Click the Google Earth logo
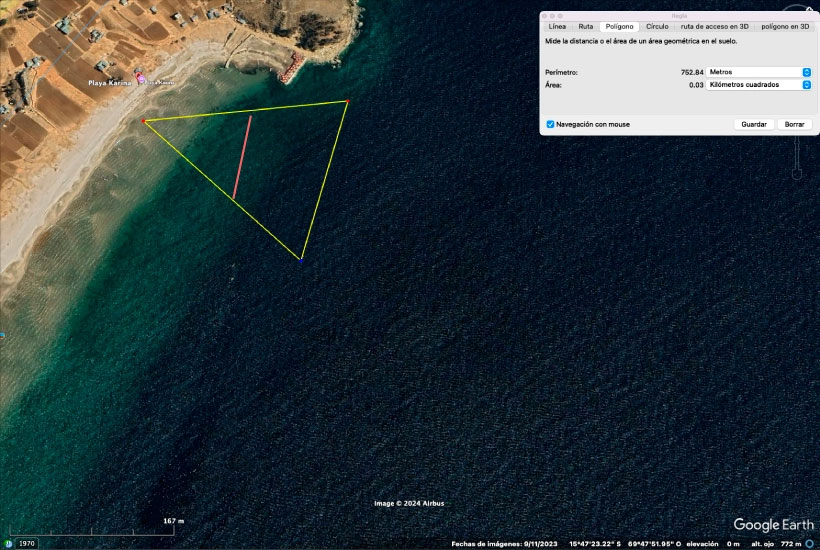 (x=773, y=525)
